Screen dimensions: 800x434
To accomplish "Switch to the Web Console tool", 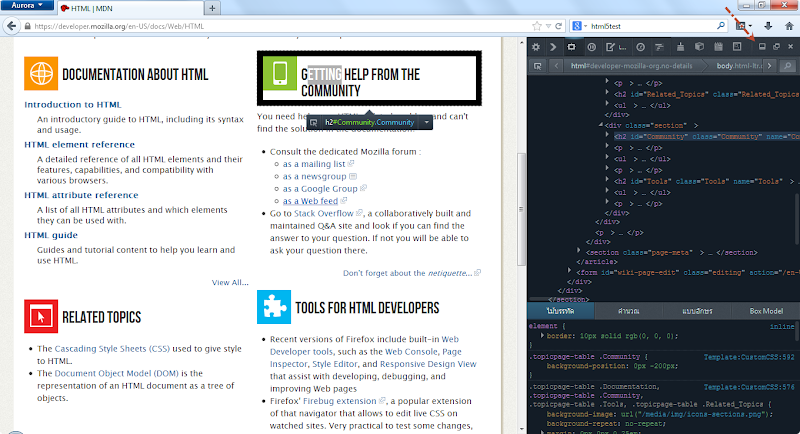I will [553, 47].
